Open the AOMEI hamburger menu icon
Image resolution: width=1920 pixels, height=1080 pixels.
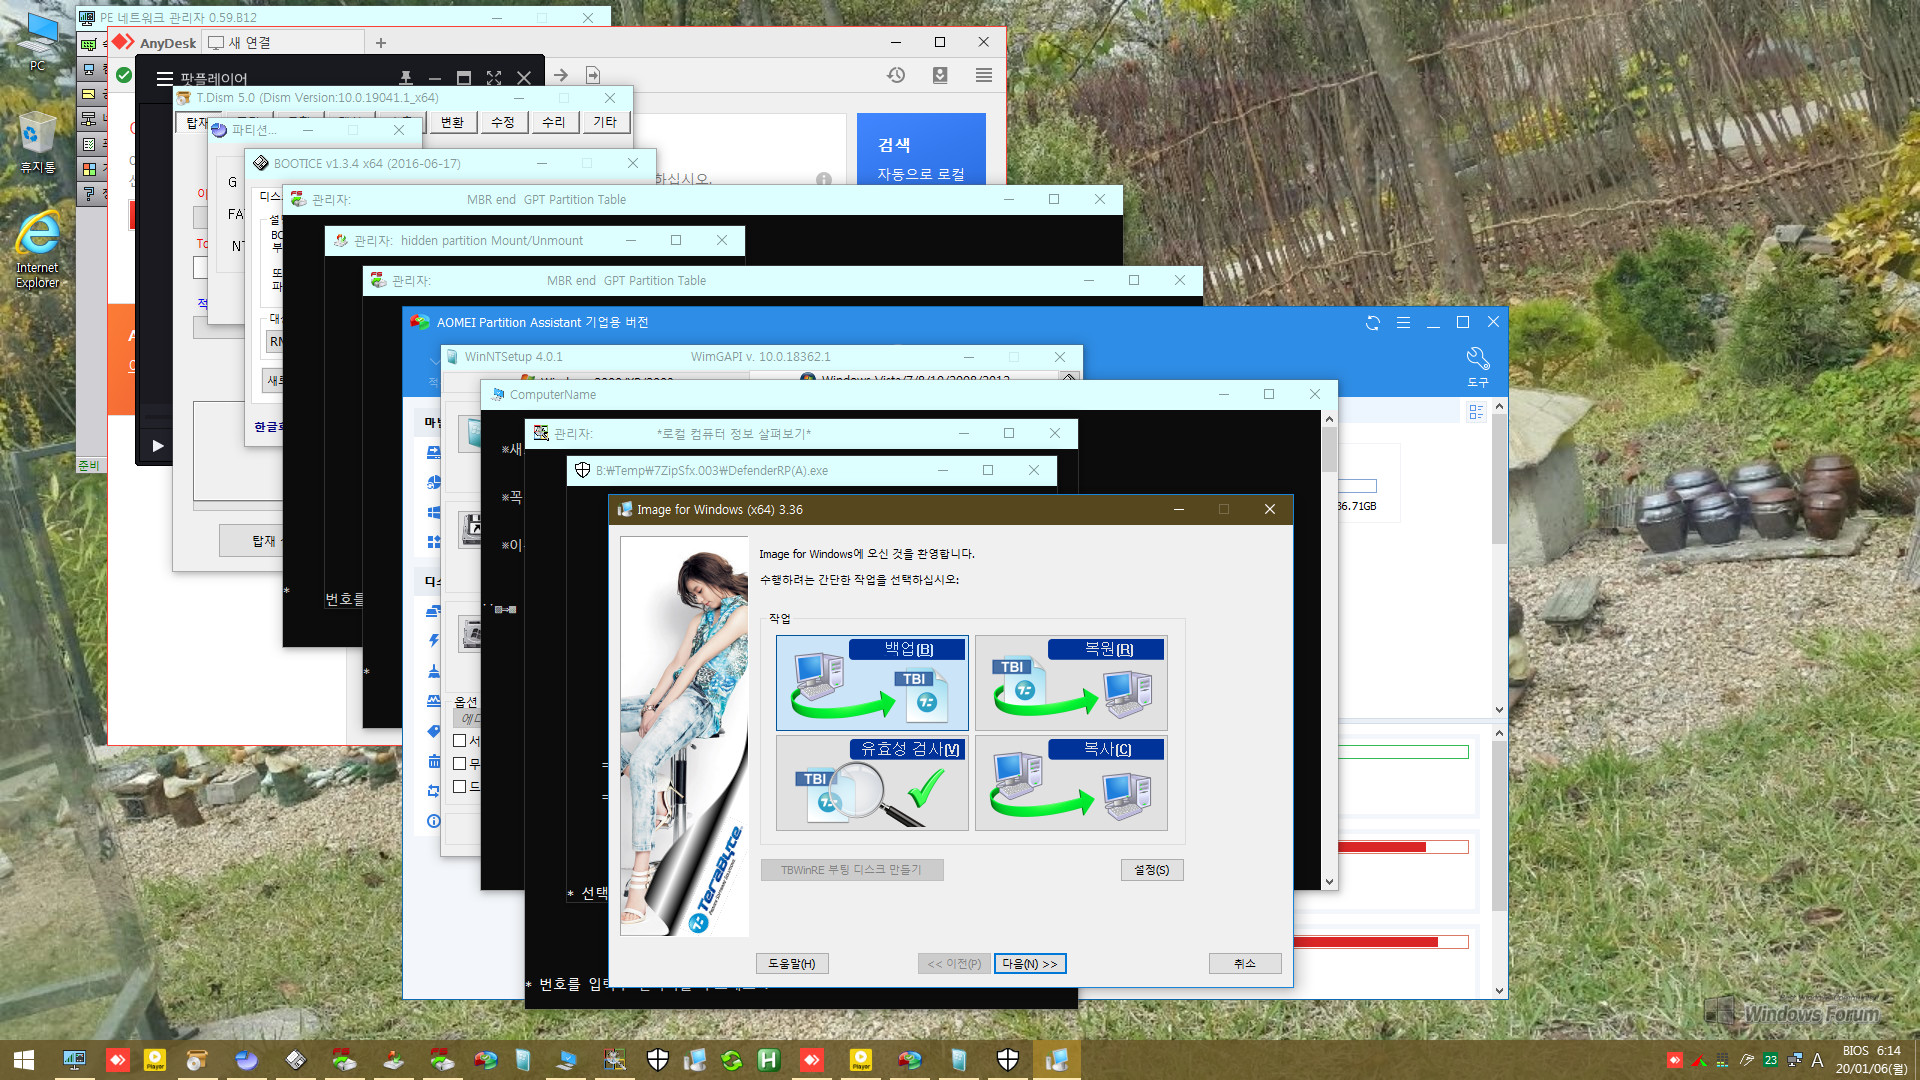click(x=1403, y=323)
